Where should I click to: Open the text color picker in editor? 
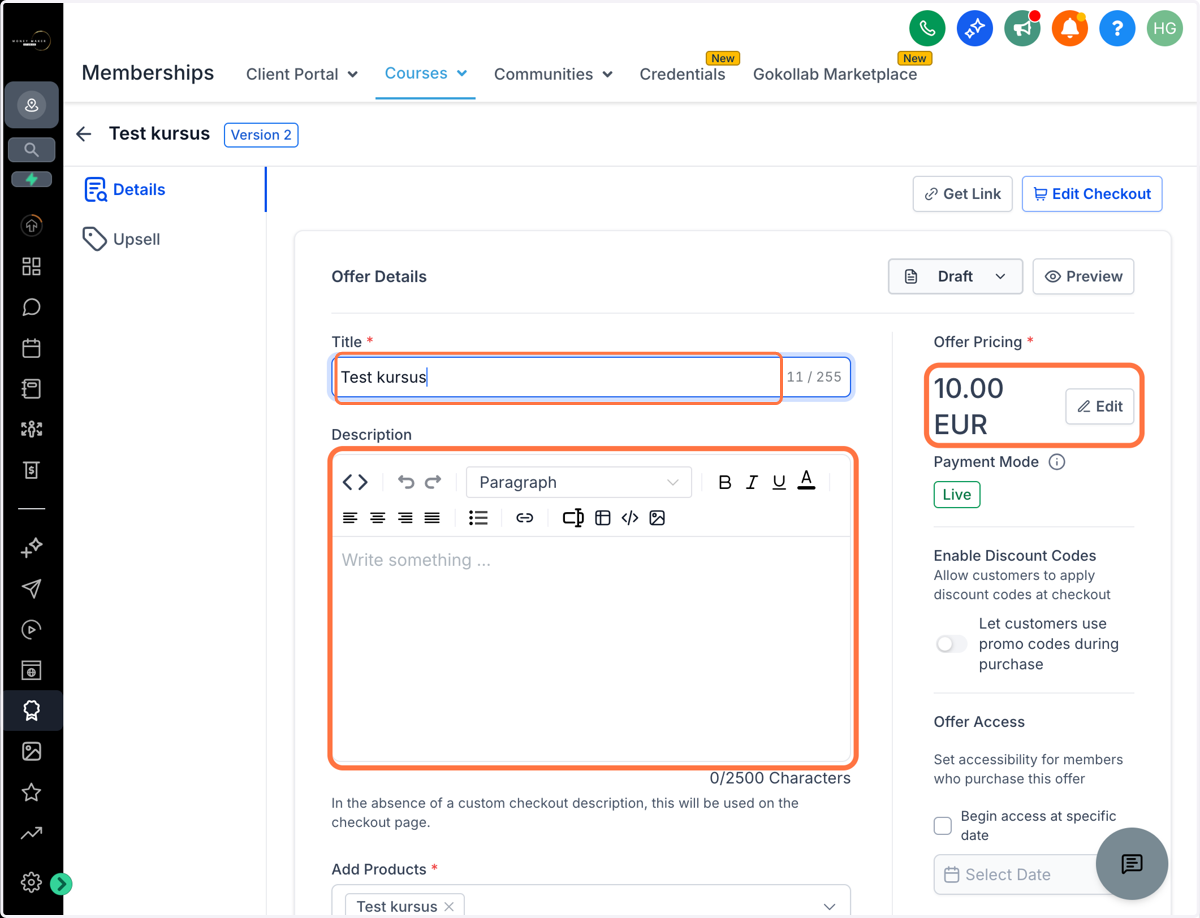[807, 482]
